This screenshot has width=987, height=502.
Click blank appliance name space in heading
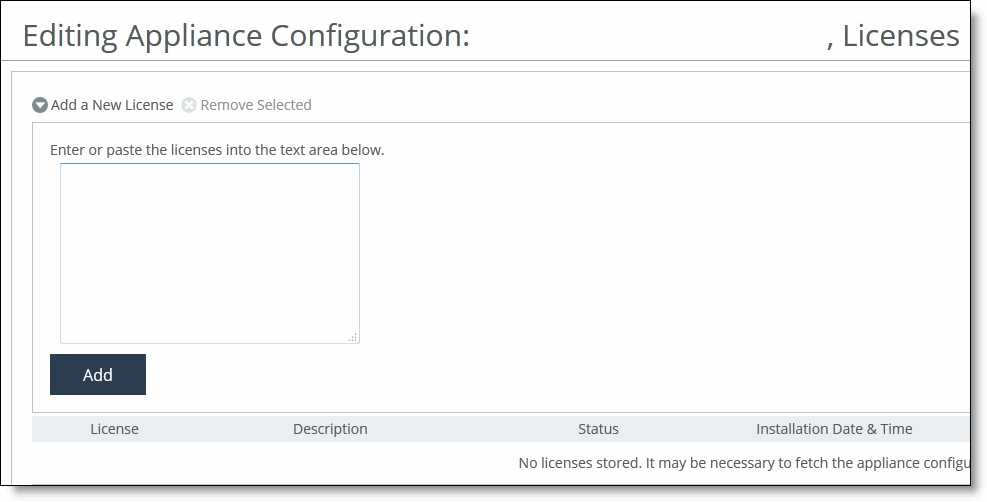pyautogui.click(x=648, y=36)
